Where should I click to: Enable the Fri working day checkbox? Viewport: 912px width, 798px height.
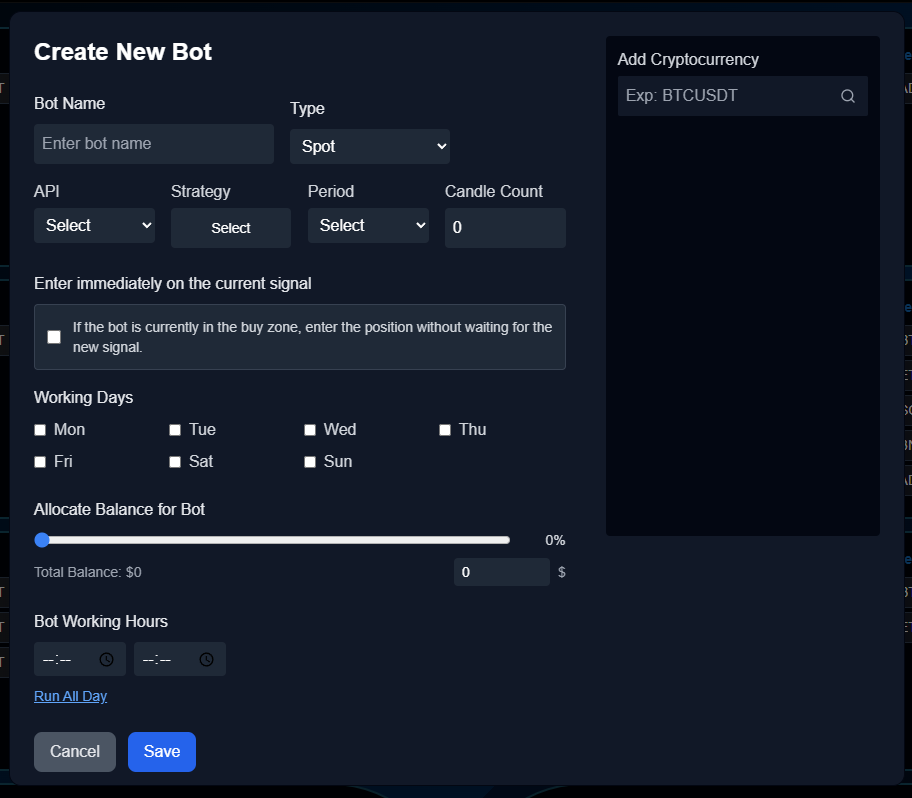pos(40,462)
